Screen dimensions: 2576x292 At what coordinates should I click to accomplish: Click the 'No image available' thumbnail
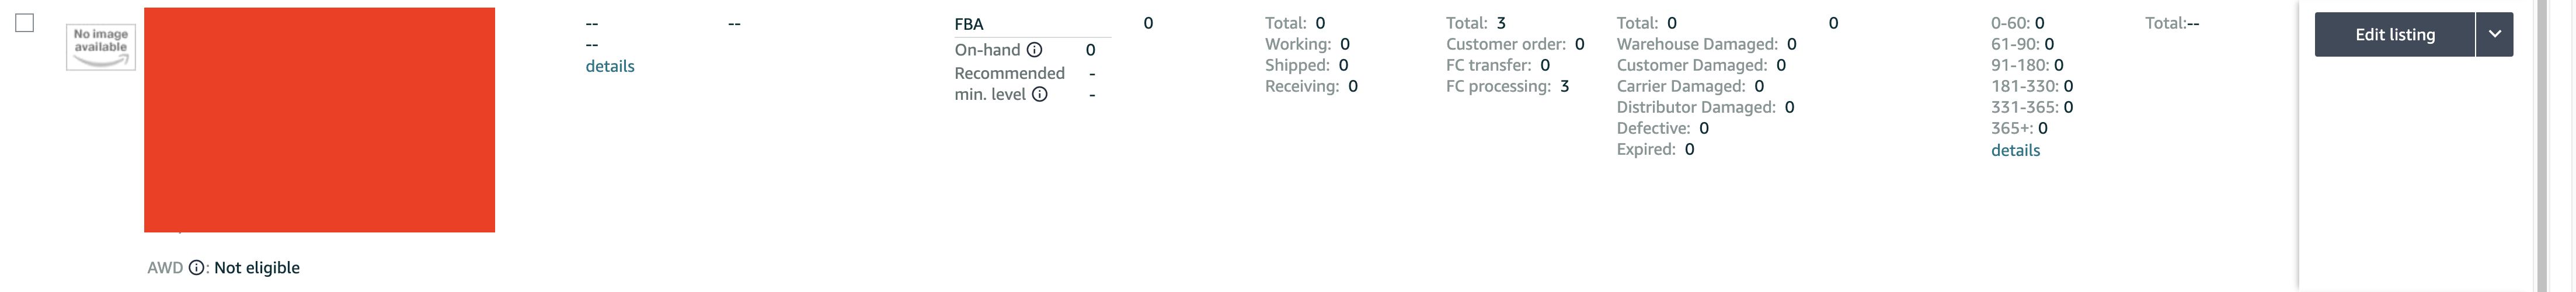click(x=101, y=47)
